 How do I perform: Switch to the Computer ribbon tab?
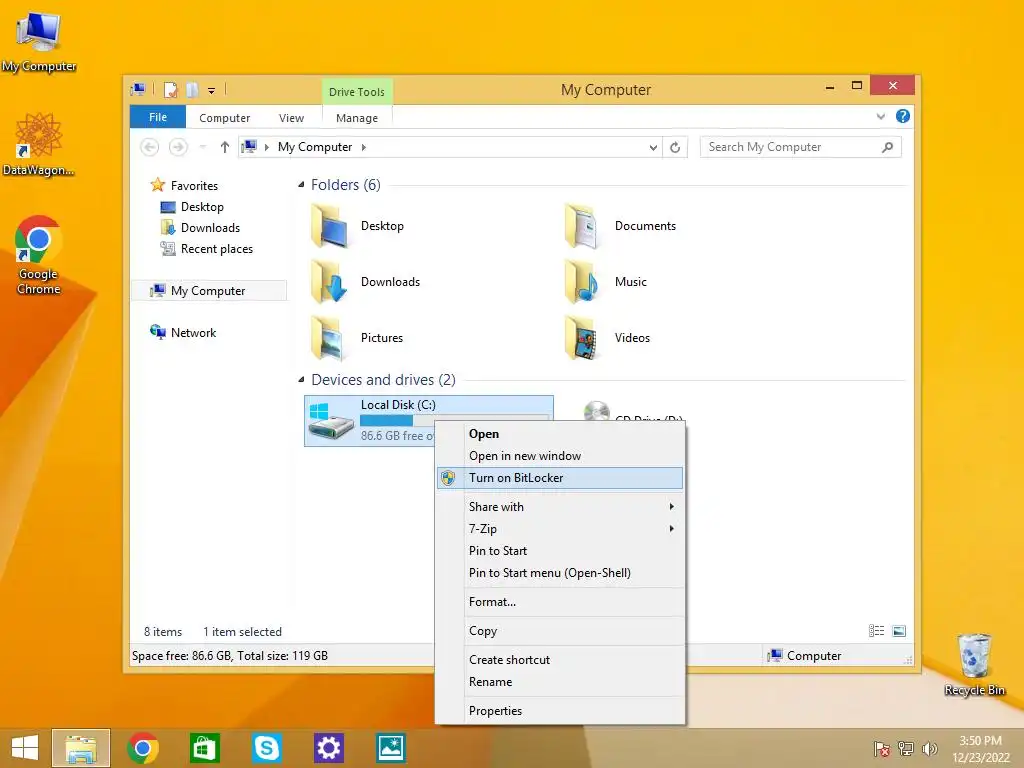click(x=225, y=118)
